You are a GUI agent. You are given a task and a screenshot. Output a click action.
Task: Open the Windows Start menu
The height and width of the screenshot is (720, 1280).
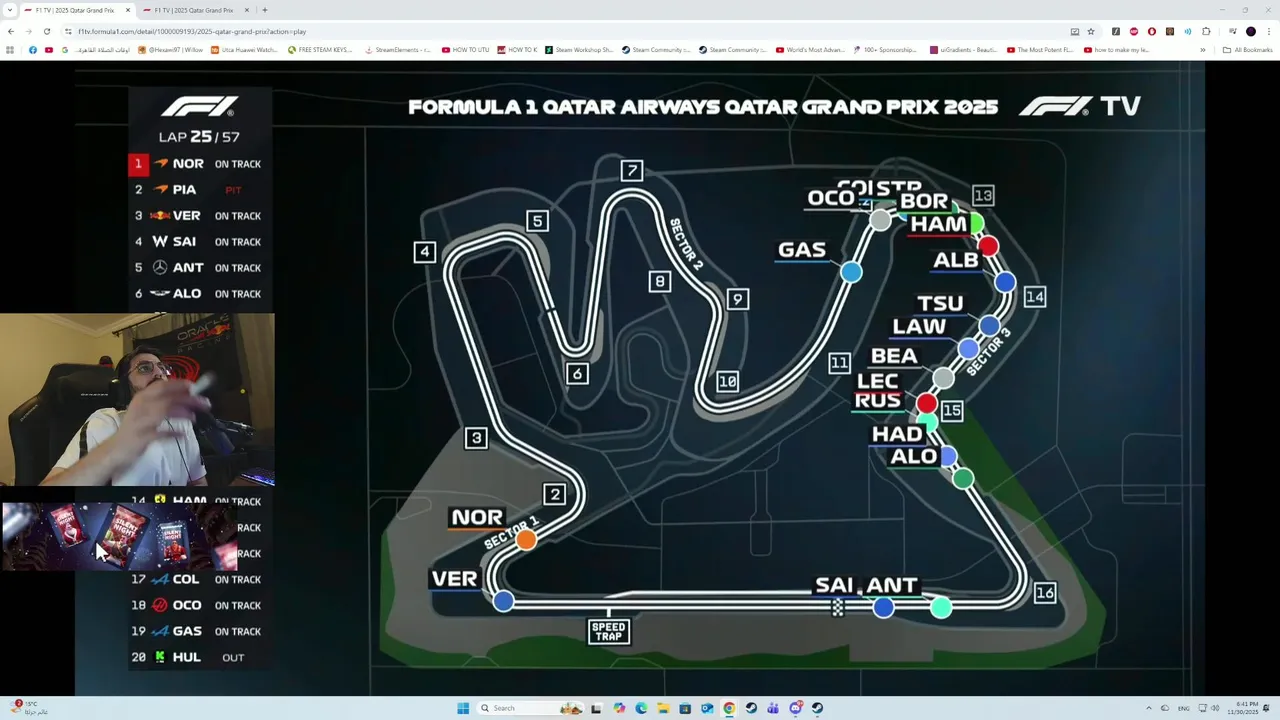pyautogui.click(x=463, y=708)
